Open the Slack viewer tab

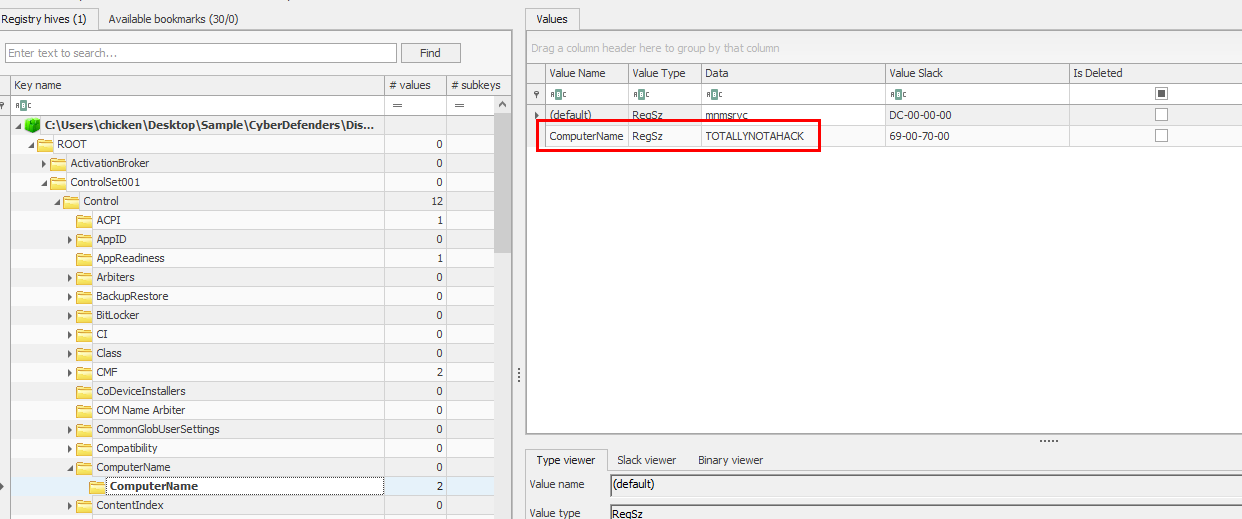pyautogui.click(x=646, y=460)
